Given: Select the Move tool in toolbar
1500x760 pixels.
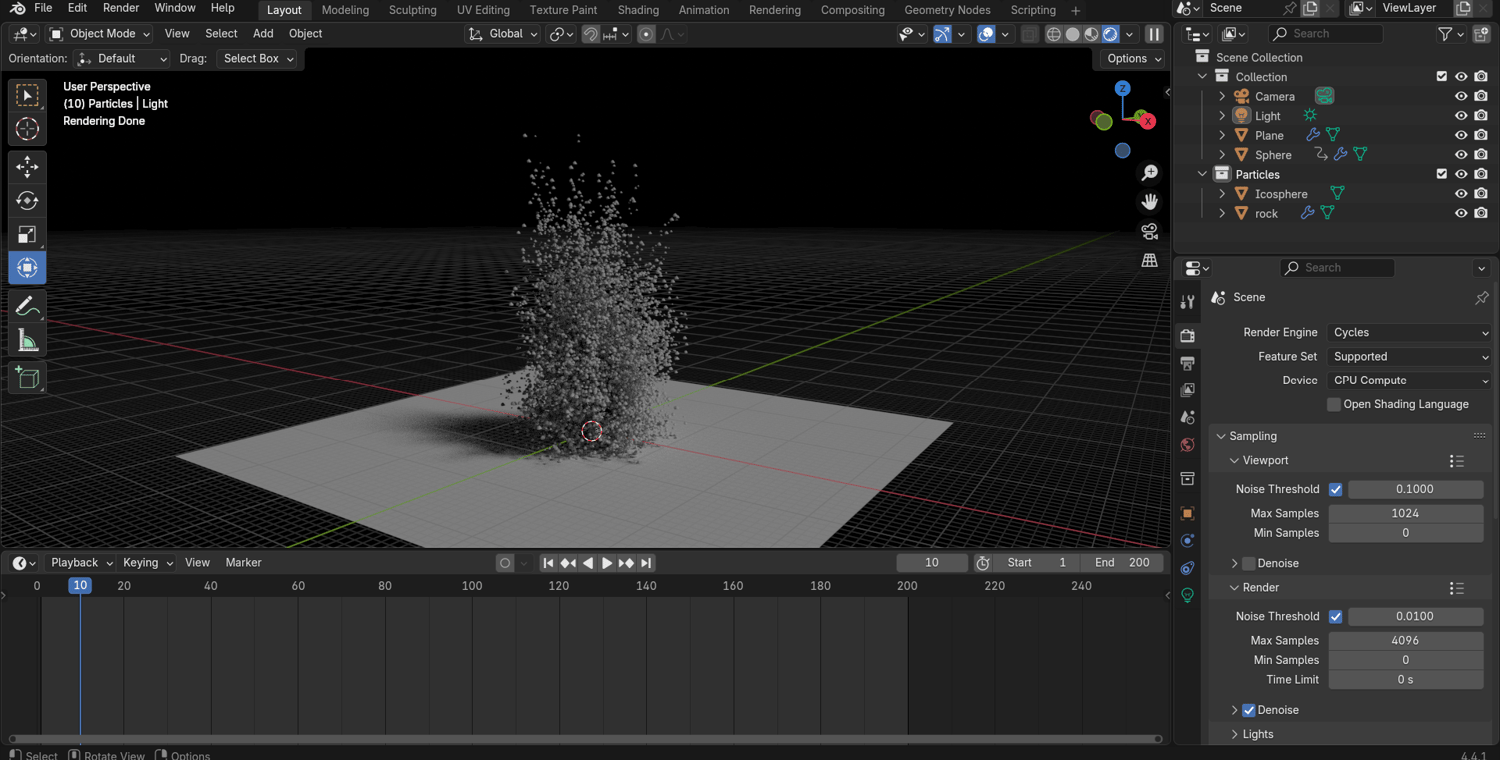Looking at the screenshot, I should [27, 166].
